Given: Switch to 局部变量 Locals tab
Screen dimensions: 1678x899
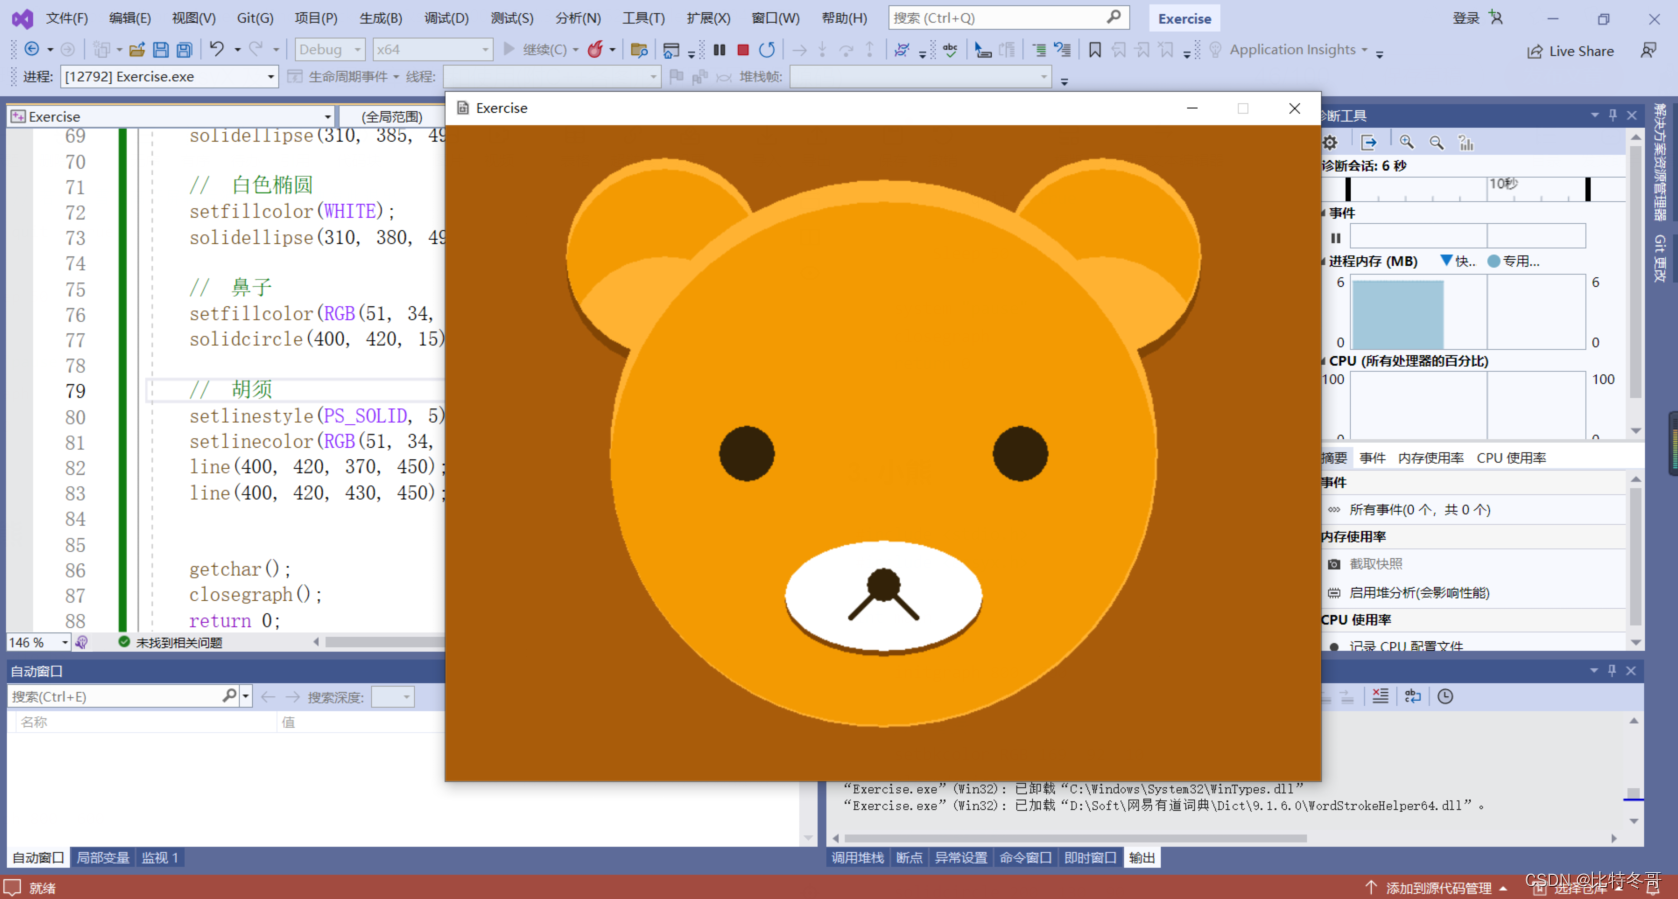Looking at the screenshot, I should (103, 858).
